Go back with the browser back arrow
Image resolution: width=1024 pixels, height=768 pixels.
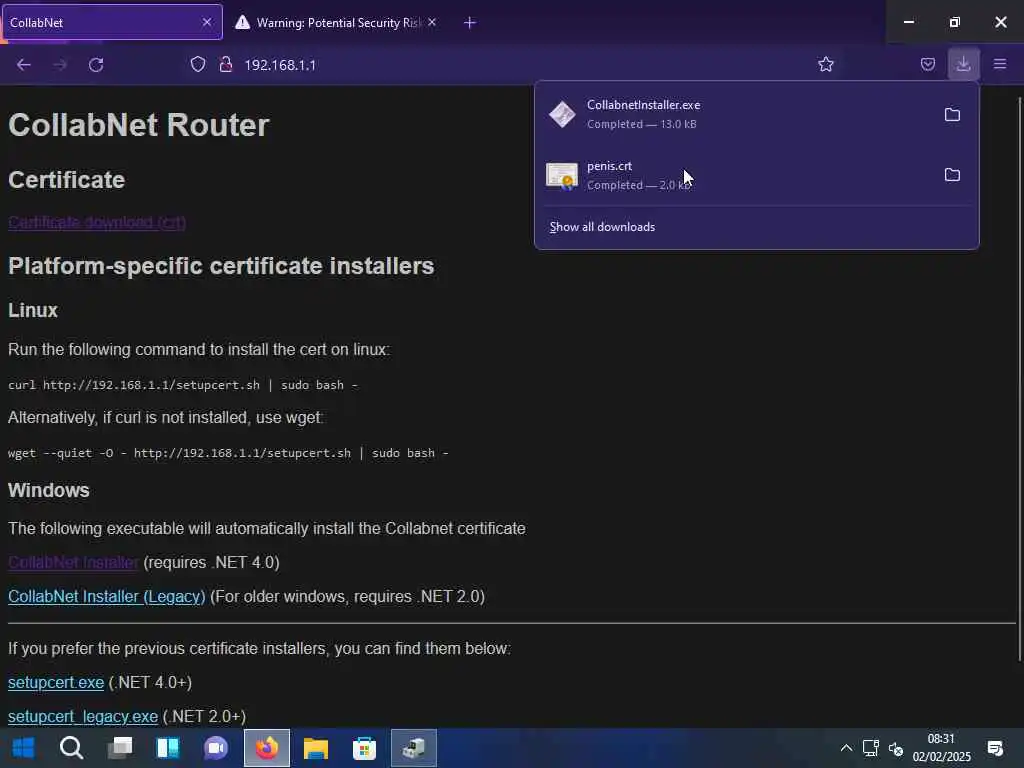[24, 65]
